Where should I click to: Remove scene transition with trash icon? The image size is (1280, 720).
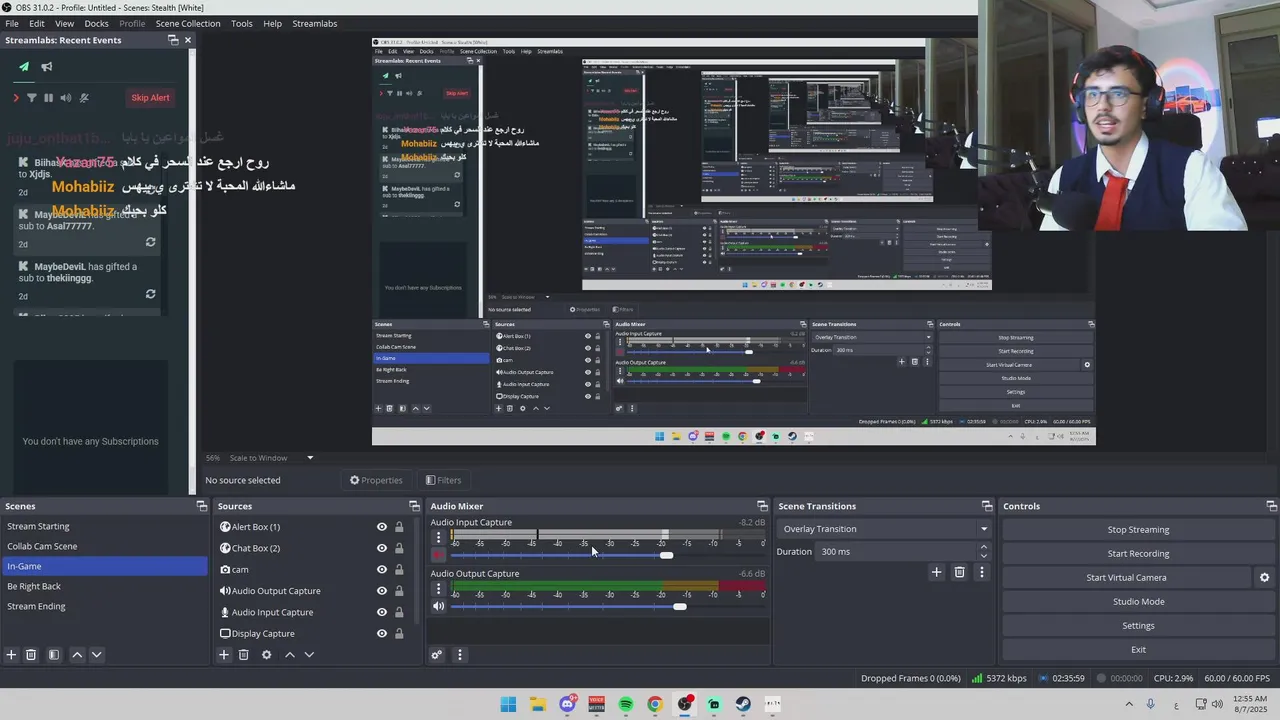[959, 572]
